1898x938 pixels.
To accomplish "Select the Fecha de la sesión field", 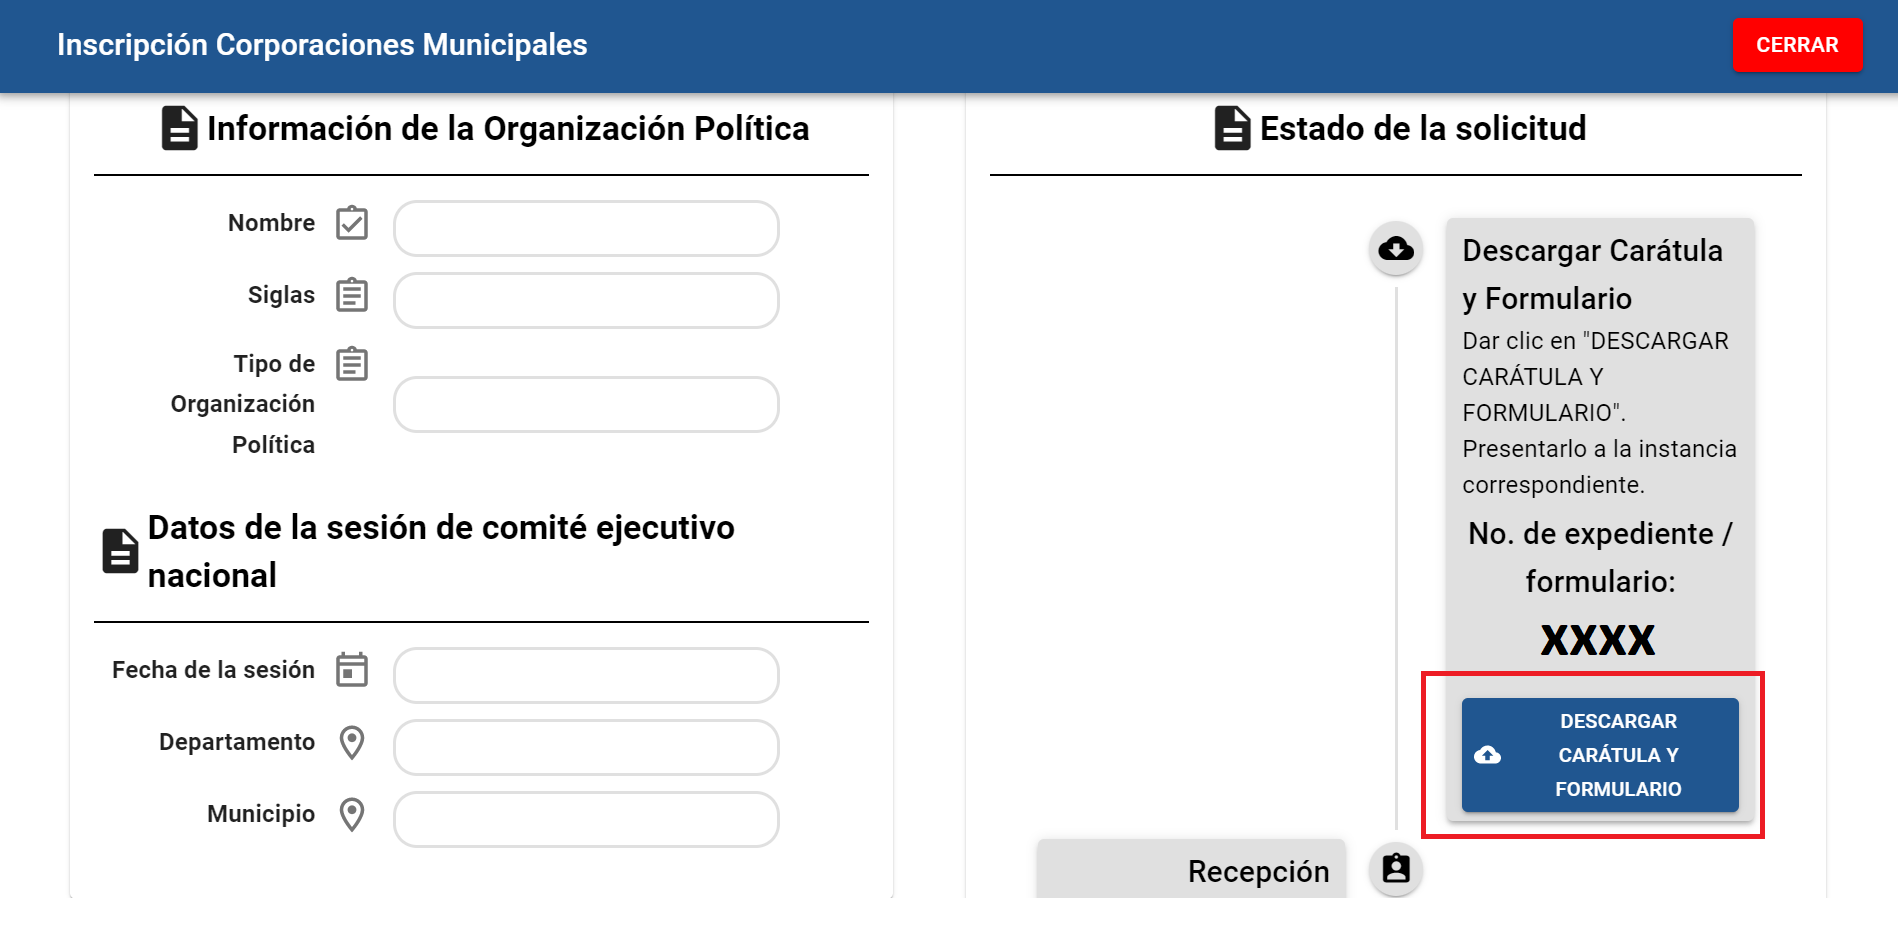I will coord(586,675).
